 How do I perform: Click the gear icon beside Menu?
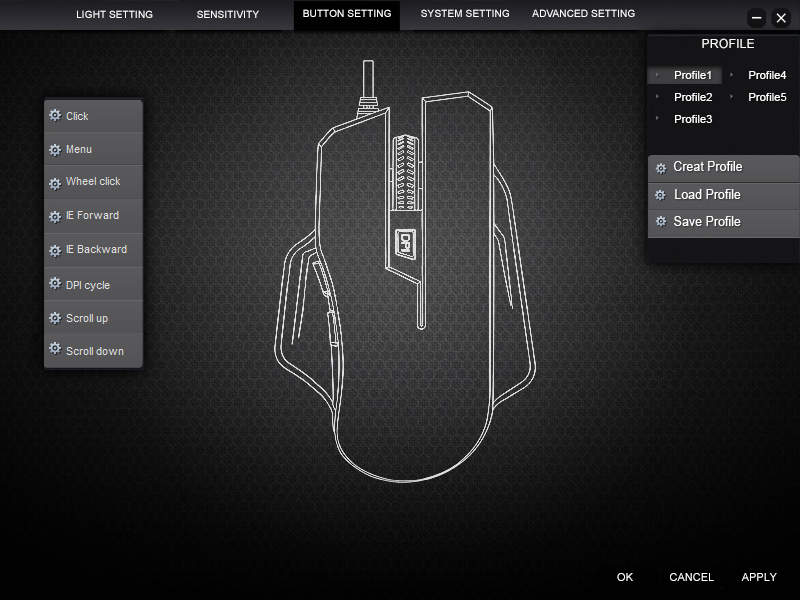pos(55,149)
